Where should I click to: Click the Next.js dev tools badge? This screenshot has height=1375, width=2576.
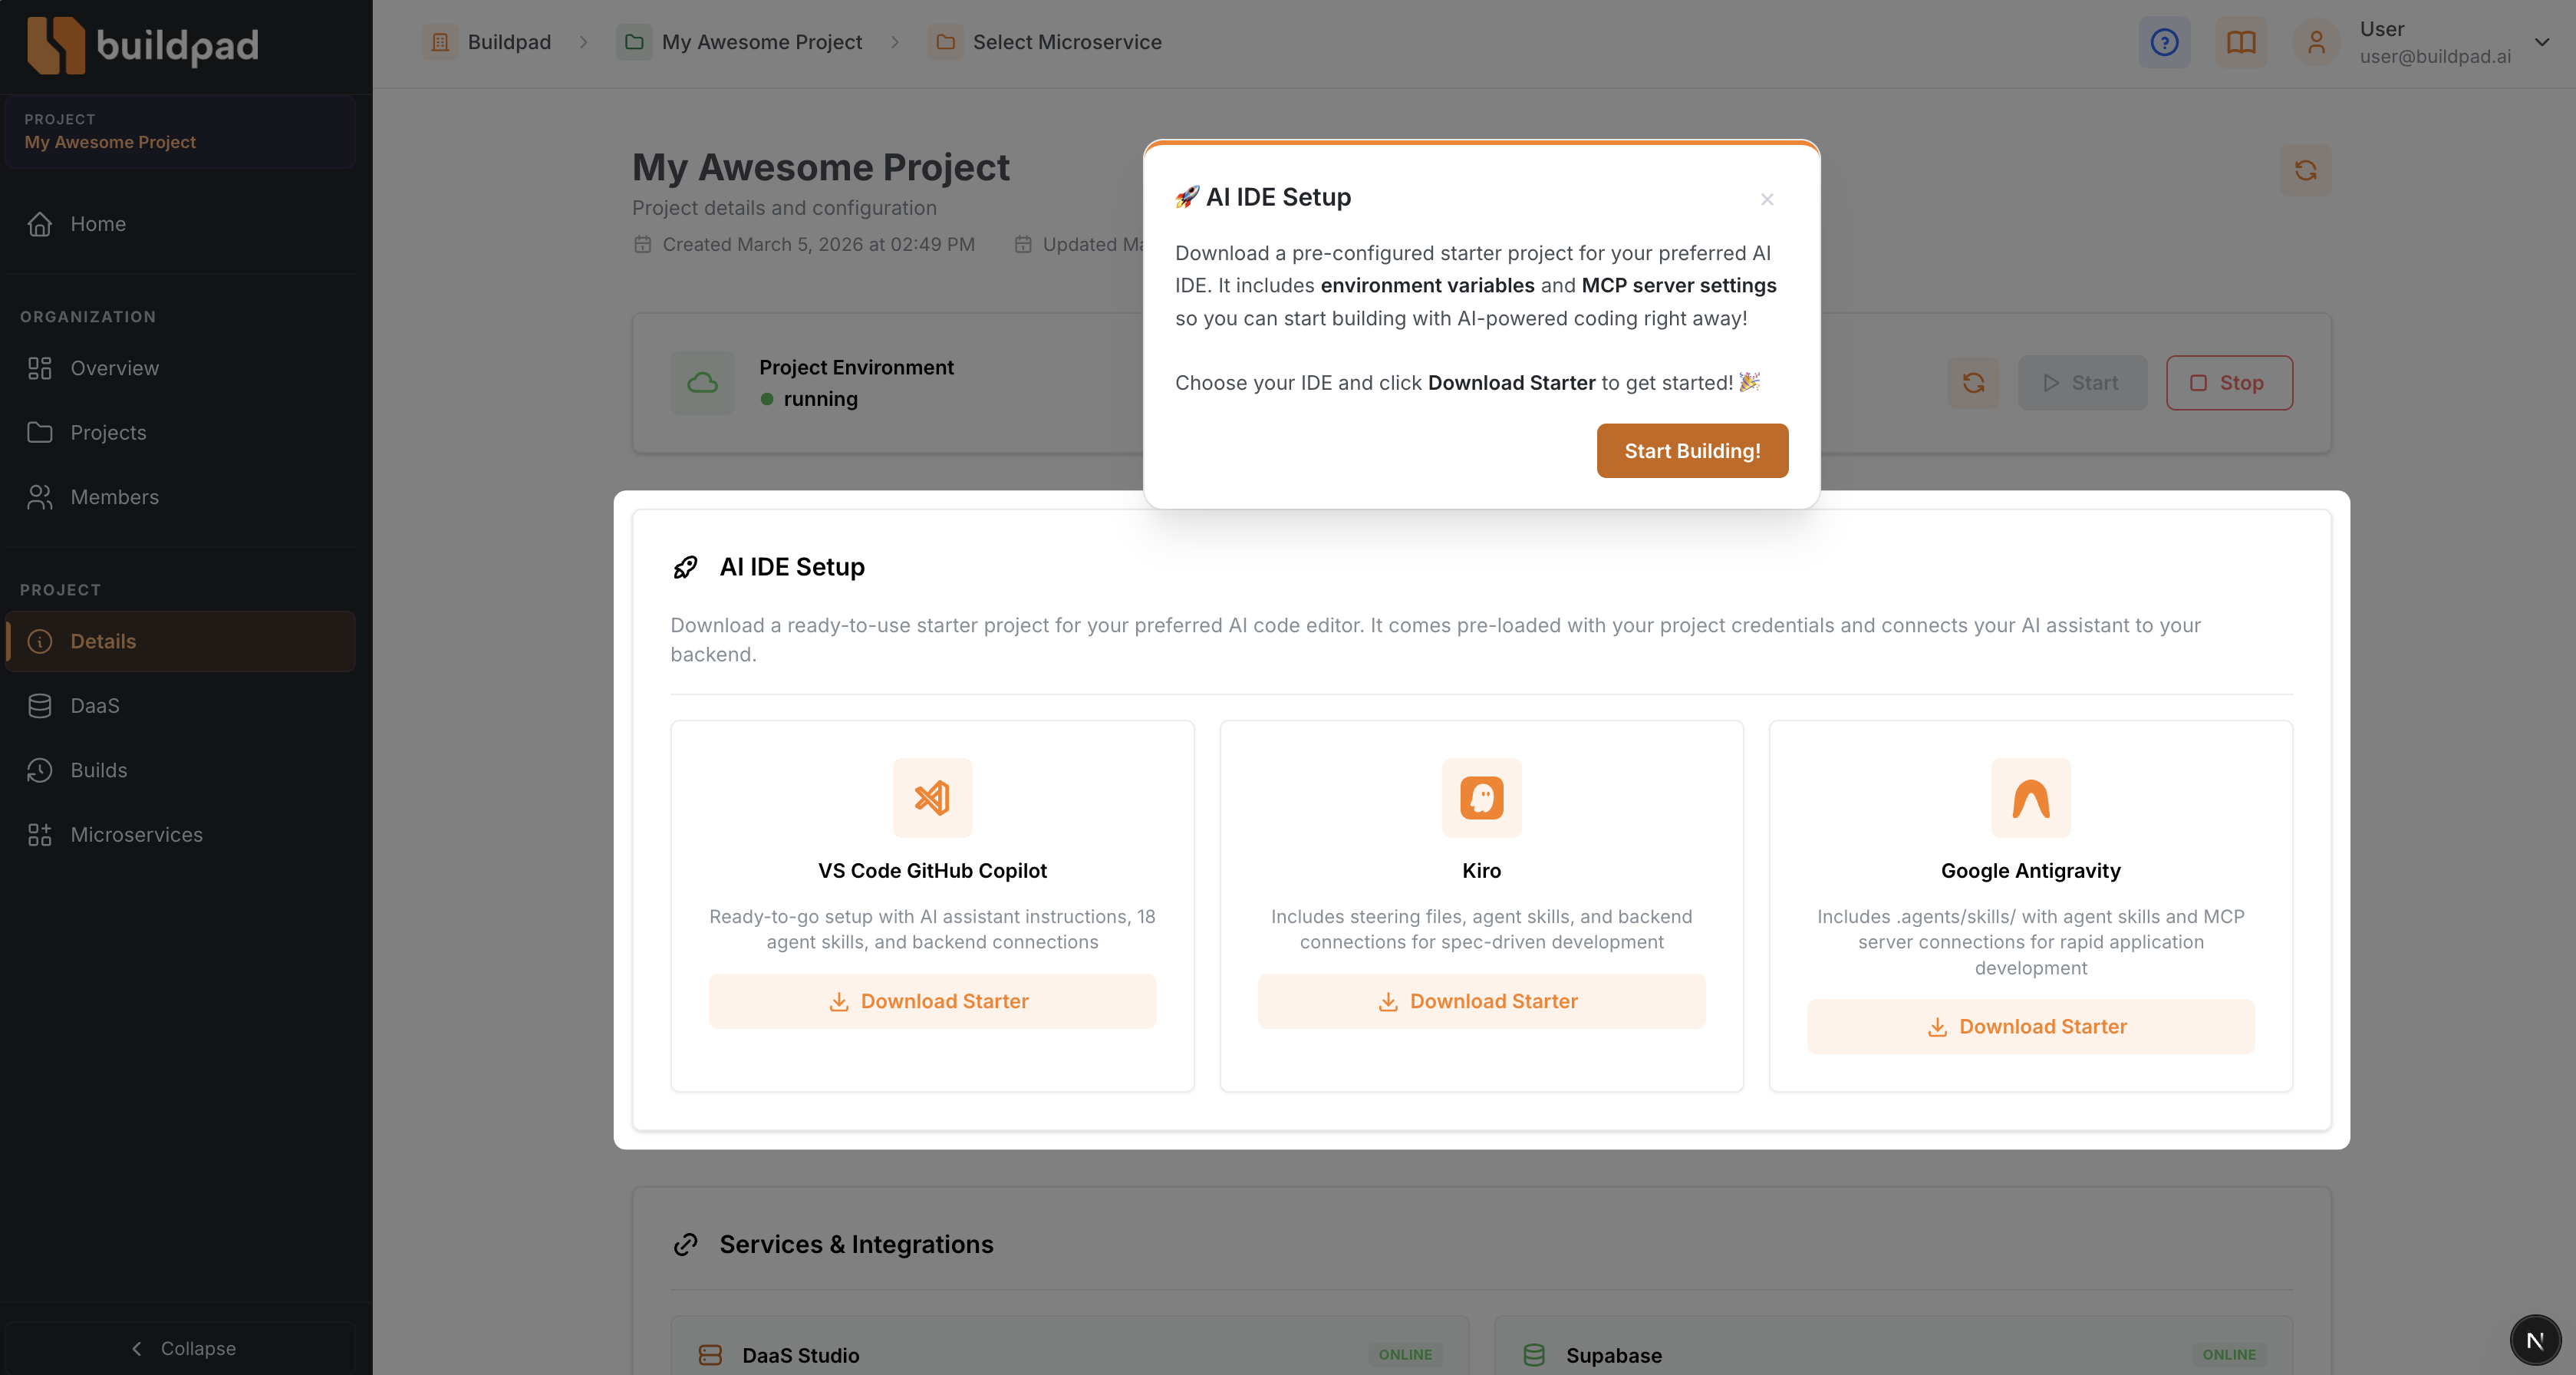(x=2534, y=1340)
